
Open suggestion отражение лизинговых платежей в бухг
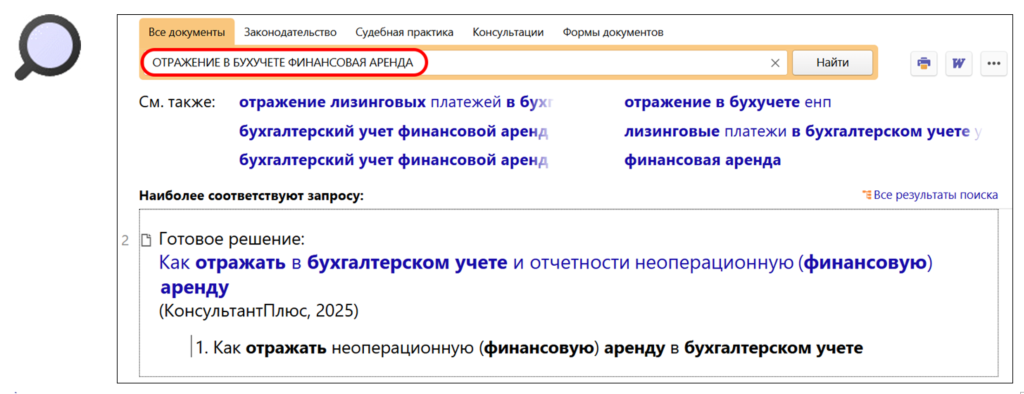[396, 103]
